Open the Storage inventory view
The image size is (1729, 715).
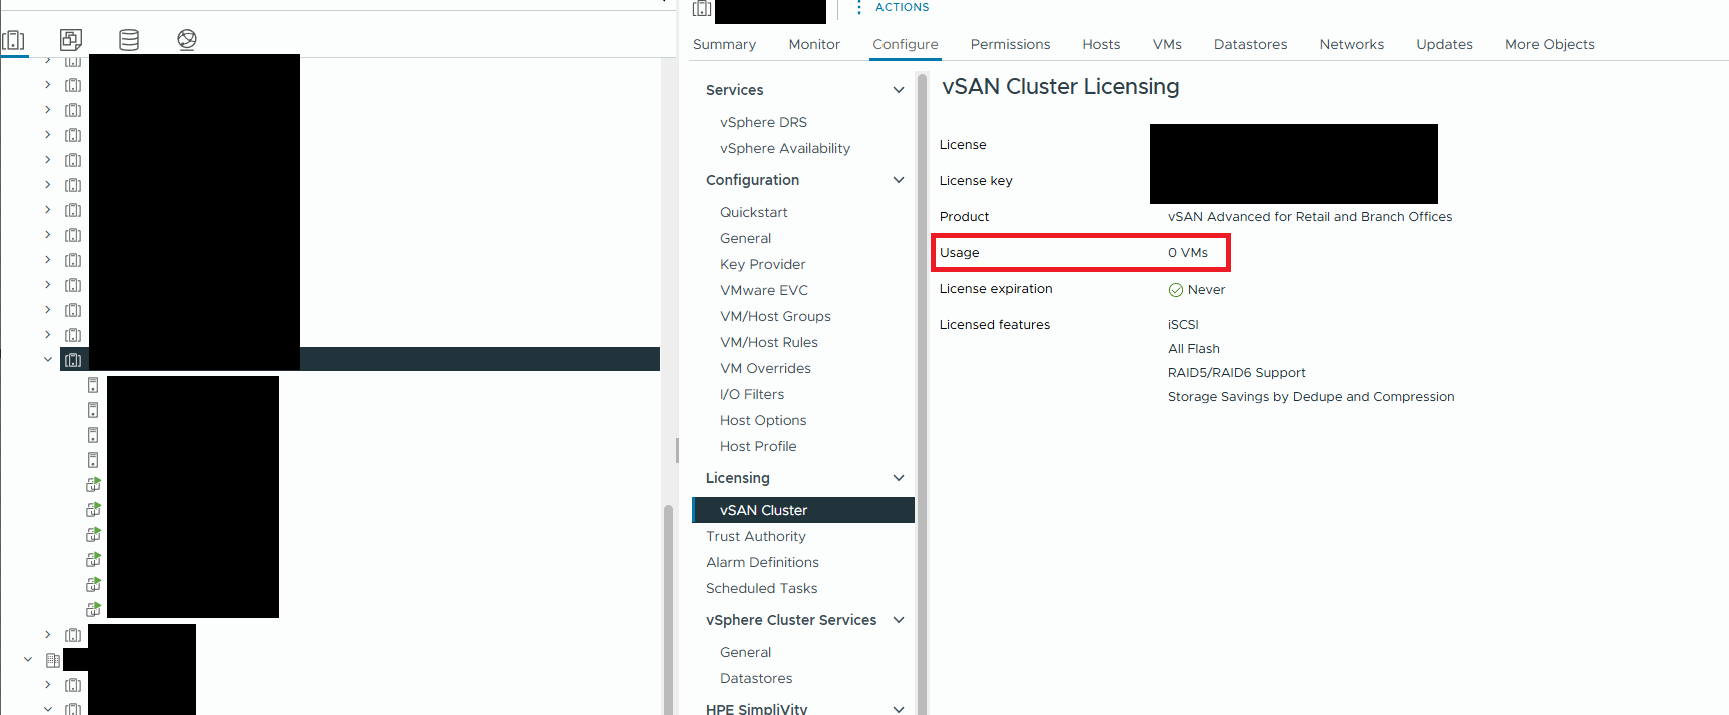[129, 40]
